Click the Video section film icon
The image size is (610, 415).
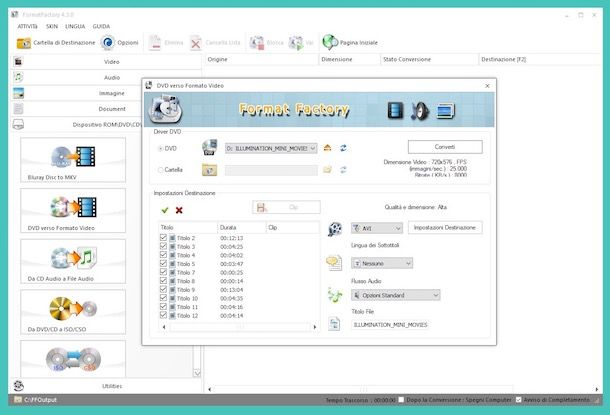(18, 61)
